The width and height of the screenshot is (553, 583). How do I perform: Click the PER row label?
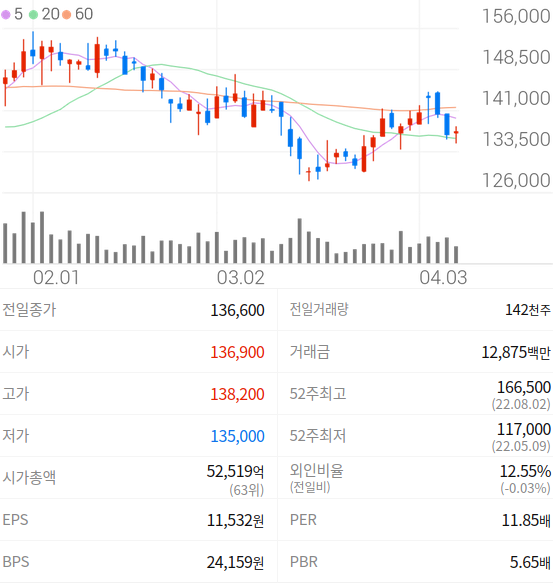pyautogui.click(x=303, y=520)
